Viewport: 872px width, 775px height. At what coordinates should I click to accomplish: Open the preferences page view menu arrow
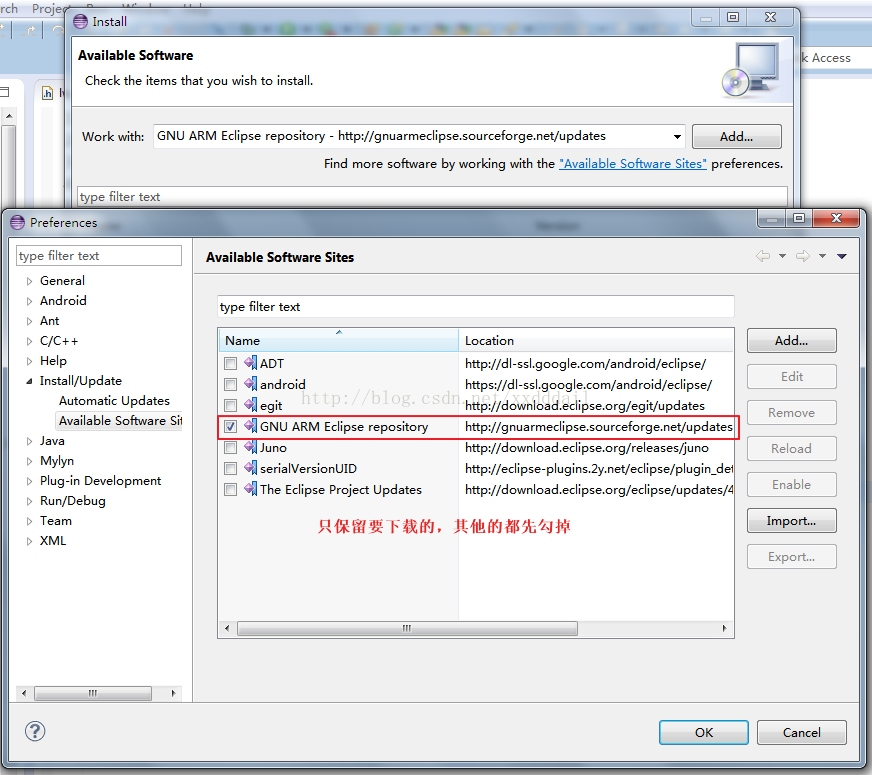(842, 256)
